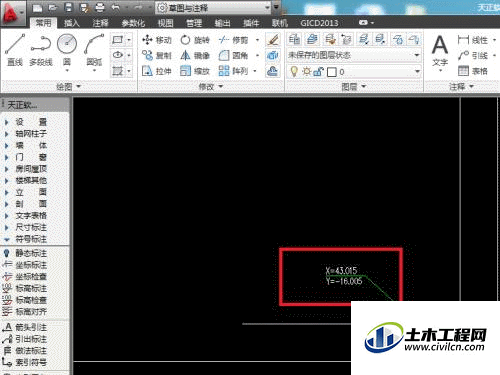
Task: Select the 拉伸 stretch tool
Action: (x=157, y=71)
